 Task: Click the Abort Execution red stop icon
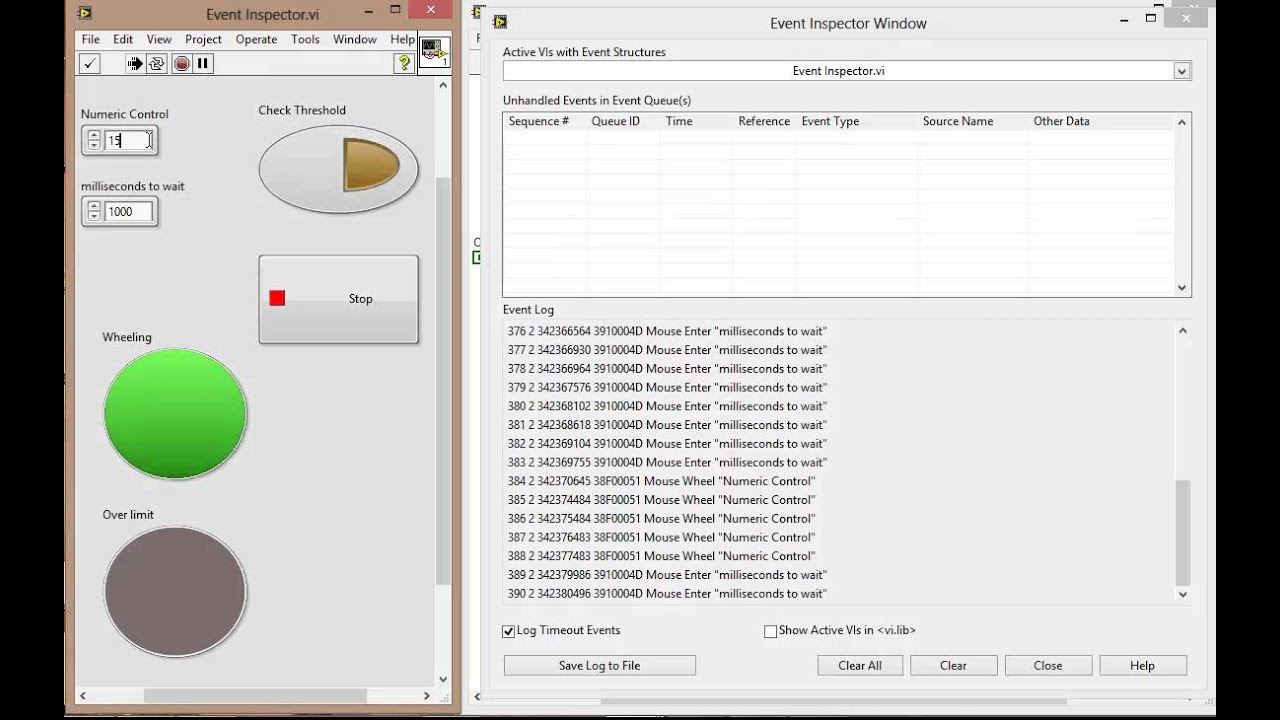(181, 63)
